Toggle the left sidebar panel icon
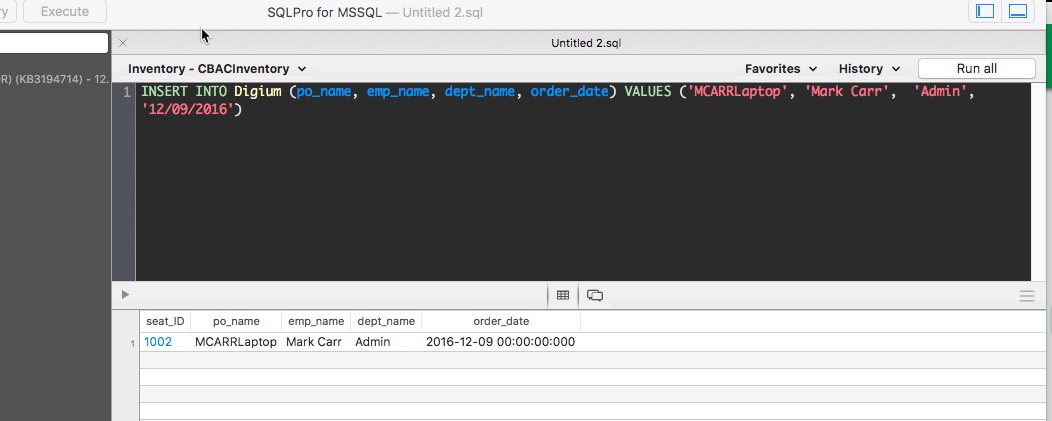Image resolution: width=1052 pixels, height=421 pixels. pos(984,11)
